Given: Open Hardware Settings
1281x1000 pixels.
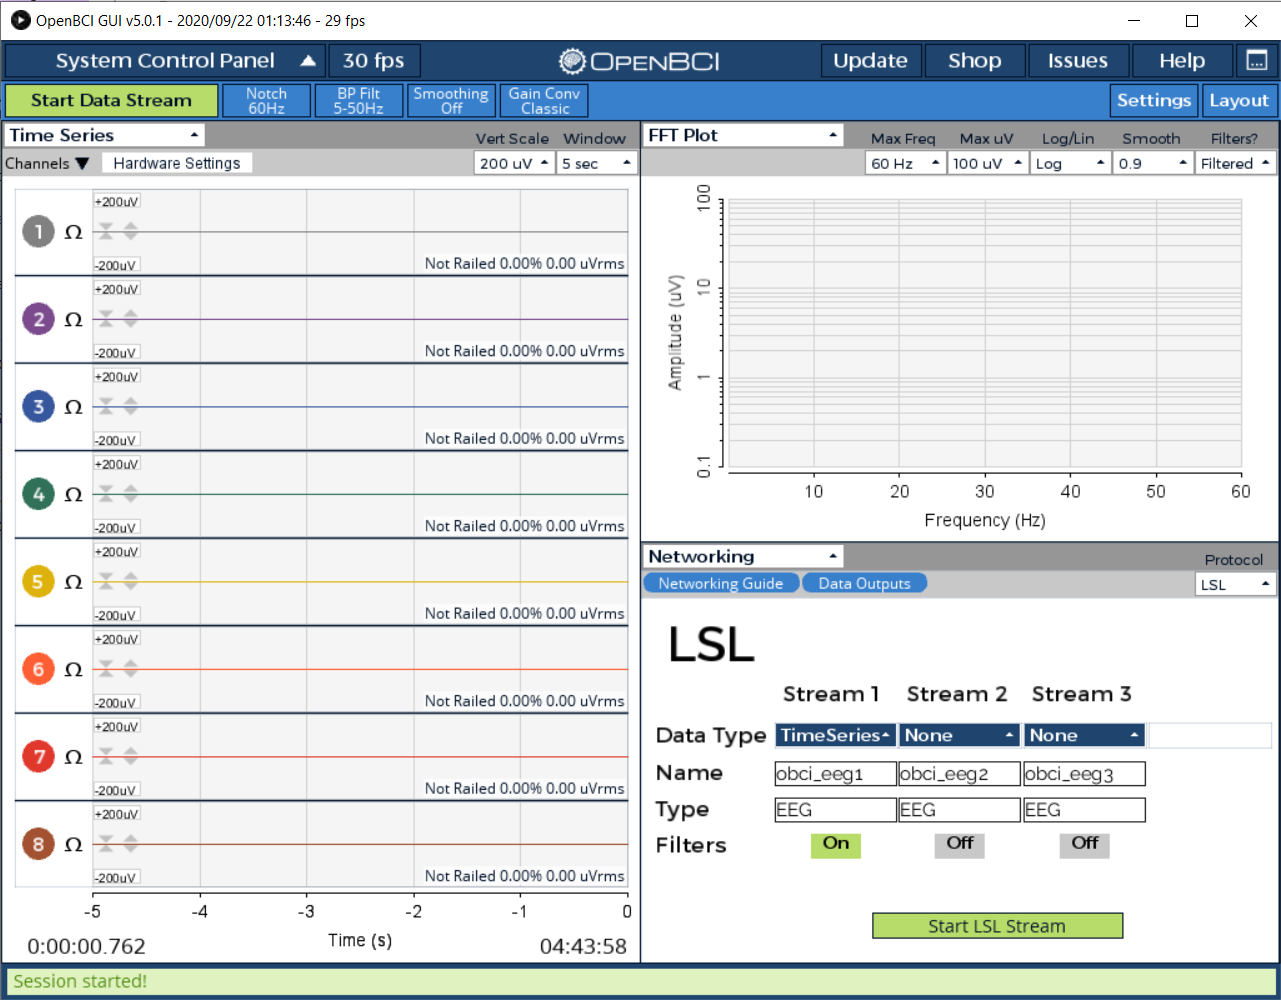Looking at the screenshot, I should click(x=177, y=163).
